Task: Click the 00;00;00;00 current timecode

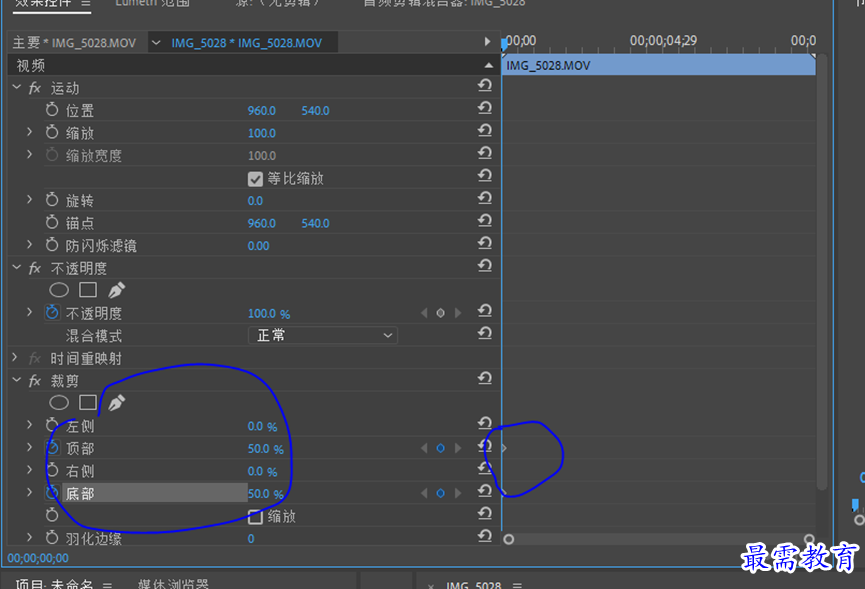Action: click(38, 558)
